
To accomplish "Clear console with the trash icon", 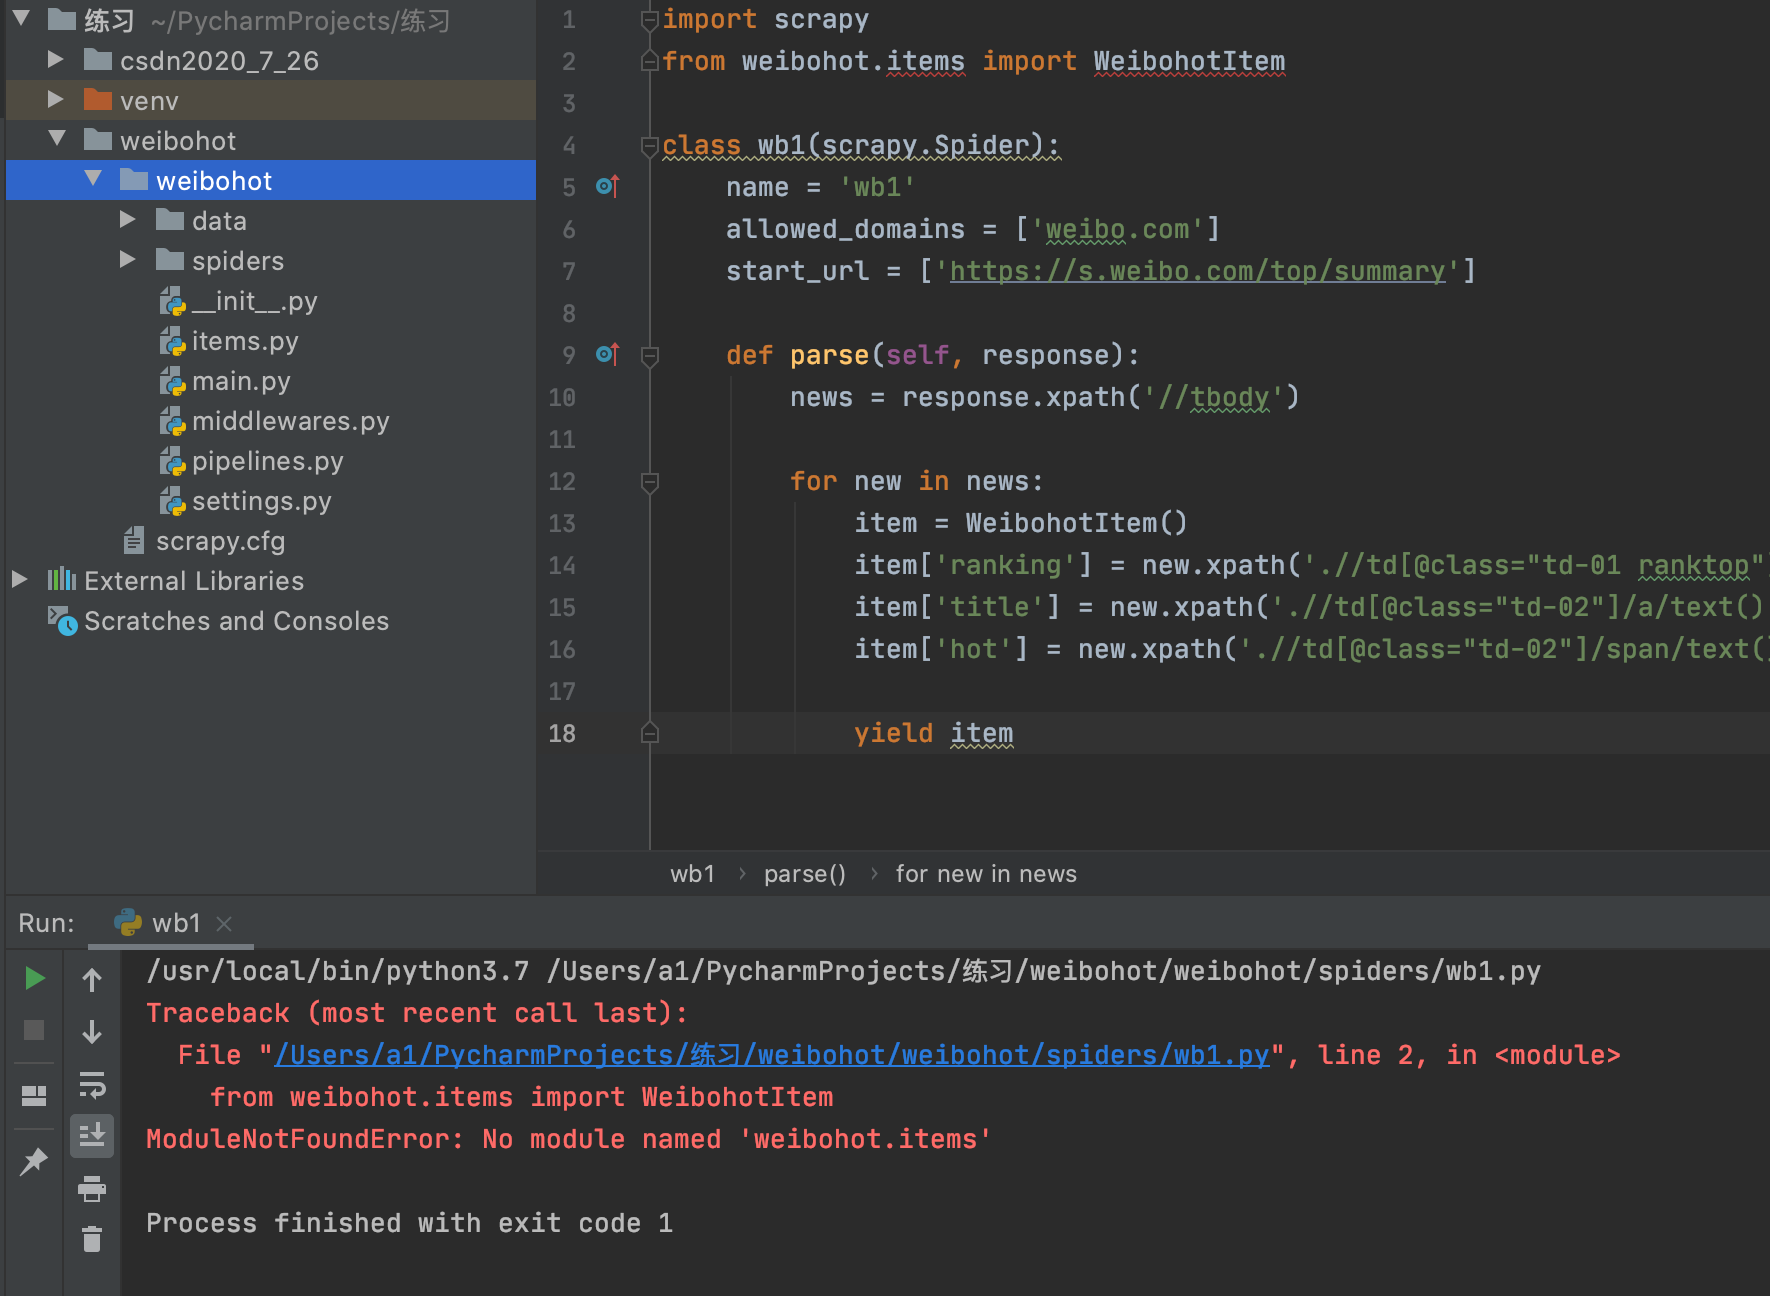I will point(92,1240).
